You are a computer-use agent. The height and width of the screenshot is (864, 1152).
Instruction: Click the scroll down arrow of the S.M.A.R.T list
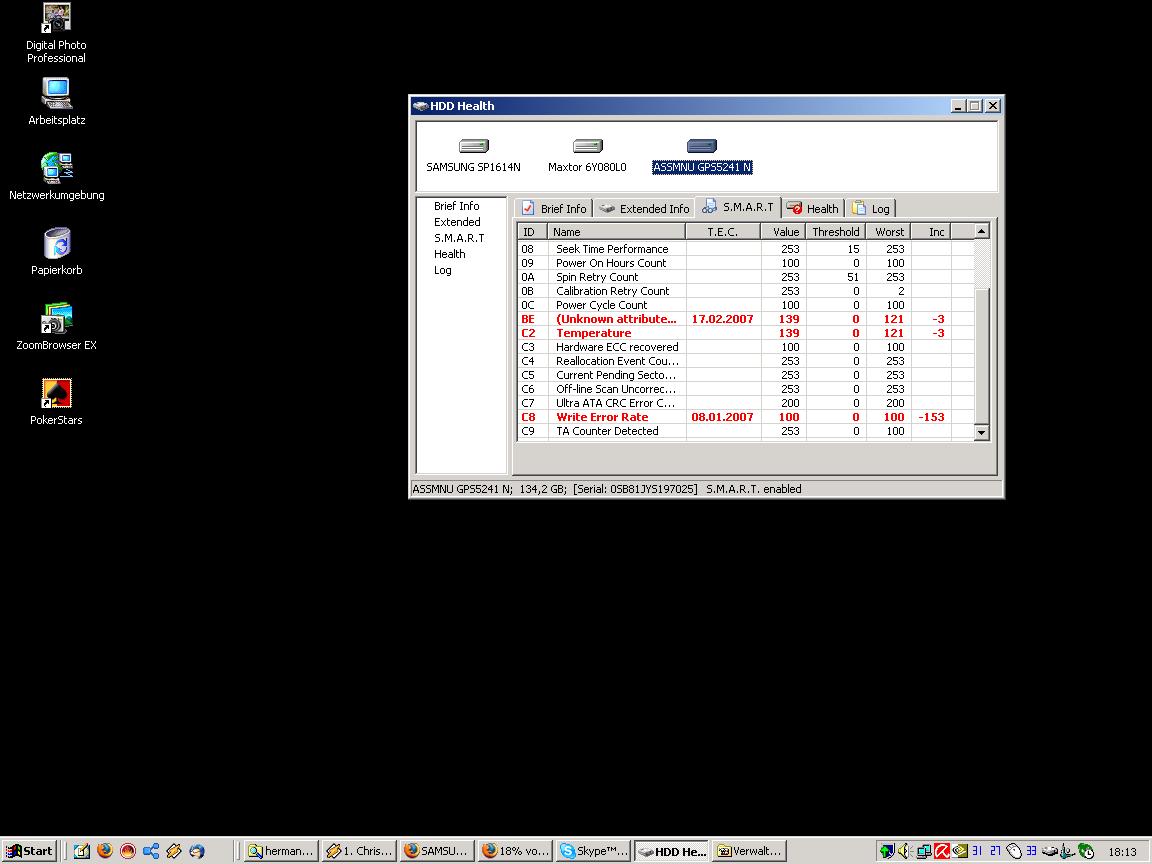[x=982, y=433]
